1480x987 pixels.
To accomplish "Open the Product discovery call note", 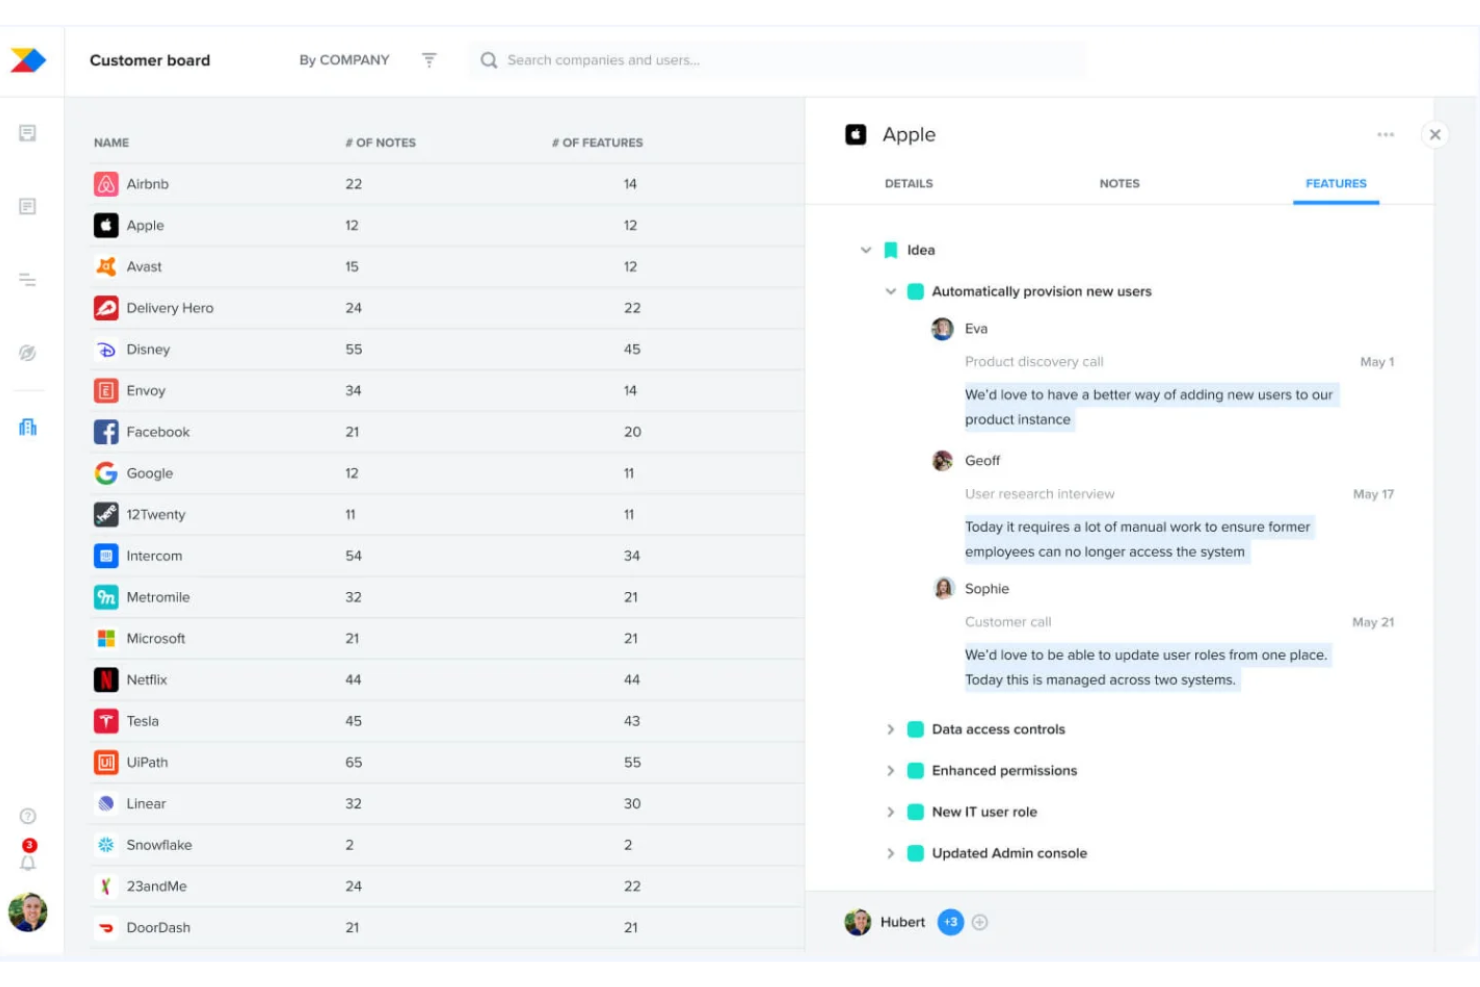I will point(1034,362).
